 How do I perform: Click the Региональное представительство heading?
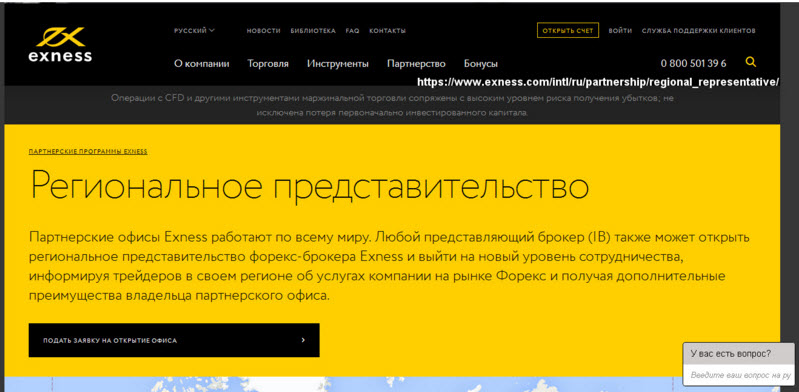tap(309, 187)
